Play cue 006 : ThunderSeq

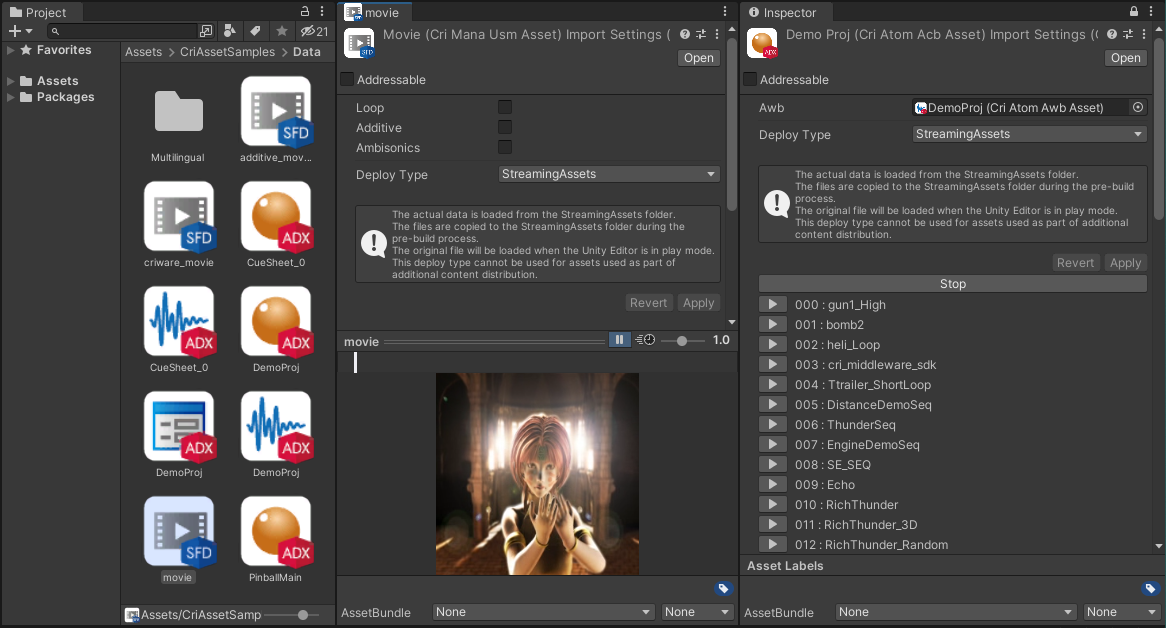[773, 425]
